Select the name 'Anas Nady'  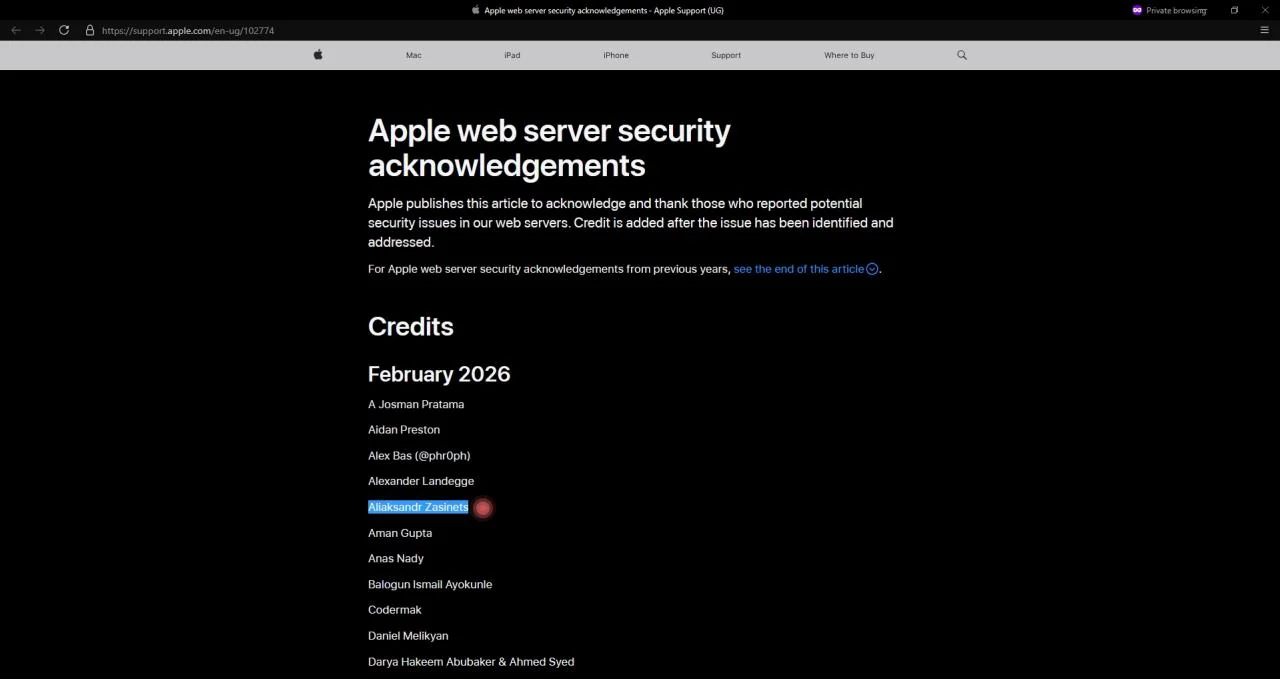396,558
